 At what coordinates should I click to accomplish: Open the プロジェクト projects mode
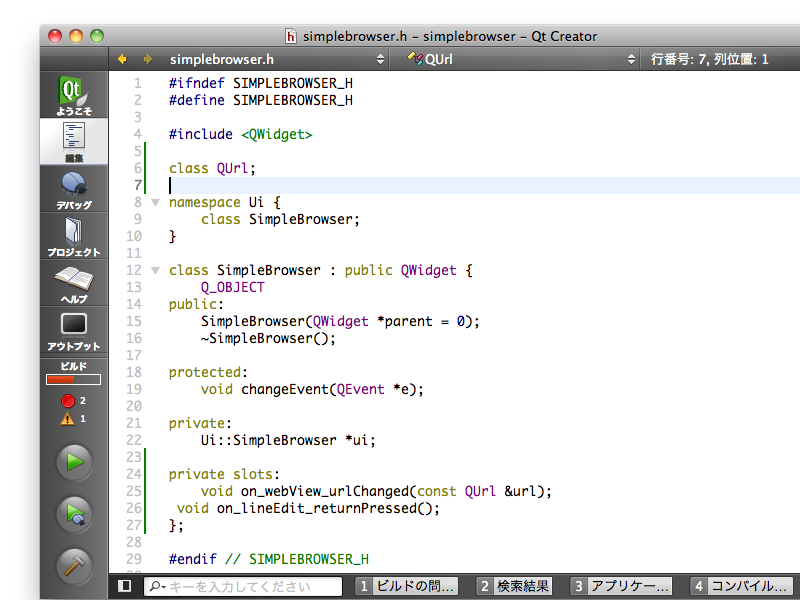click(74, 237)
